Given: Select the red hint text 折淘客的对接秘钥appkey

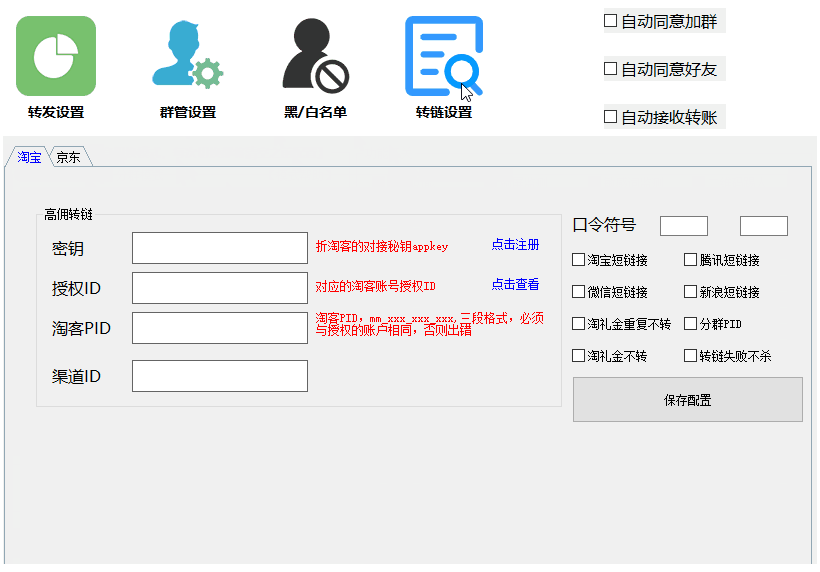Looking at the screenshot, I should click(382, 246).
